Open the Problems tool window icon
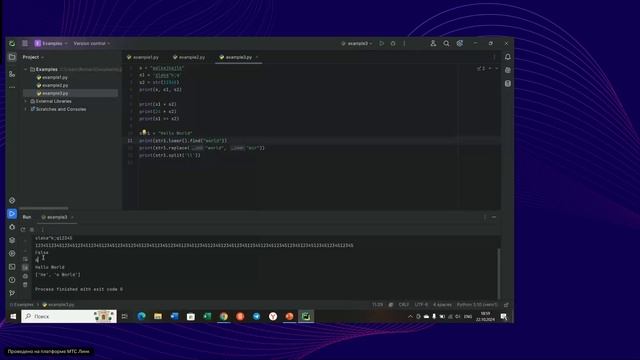Screen dimensions: 640x360 tap(12, 280)
